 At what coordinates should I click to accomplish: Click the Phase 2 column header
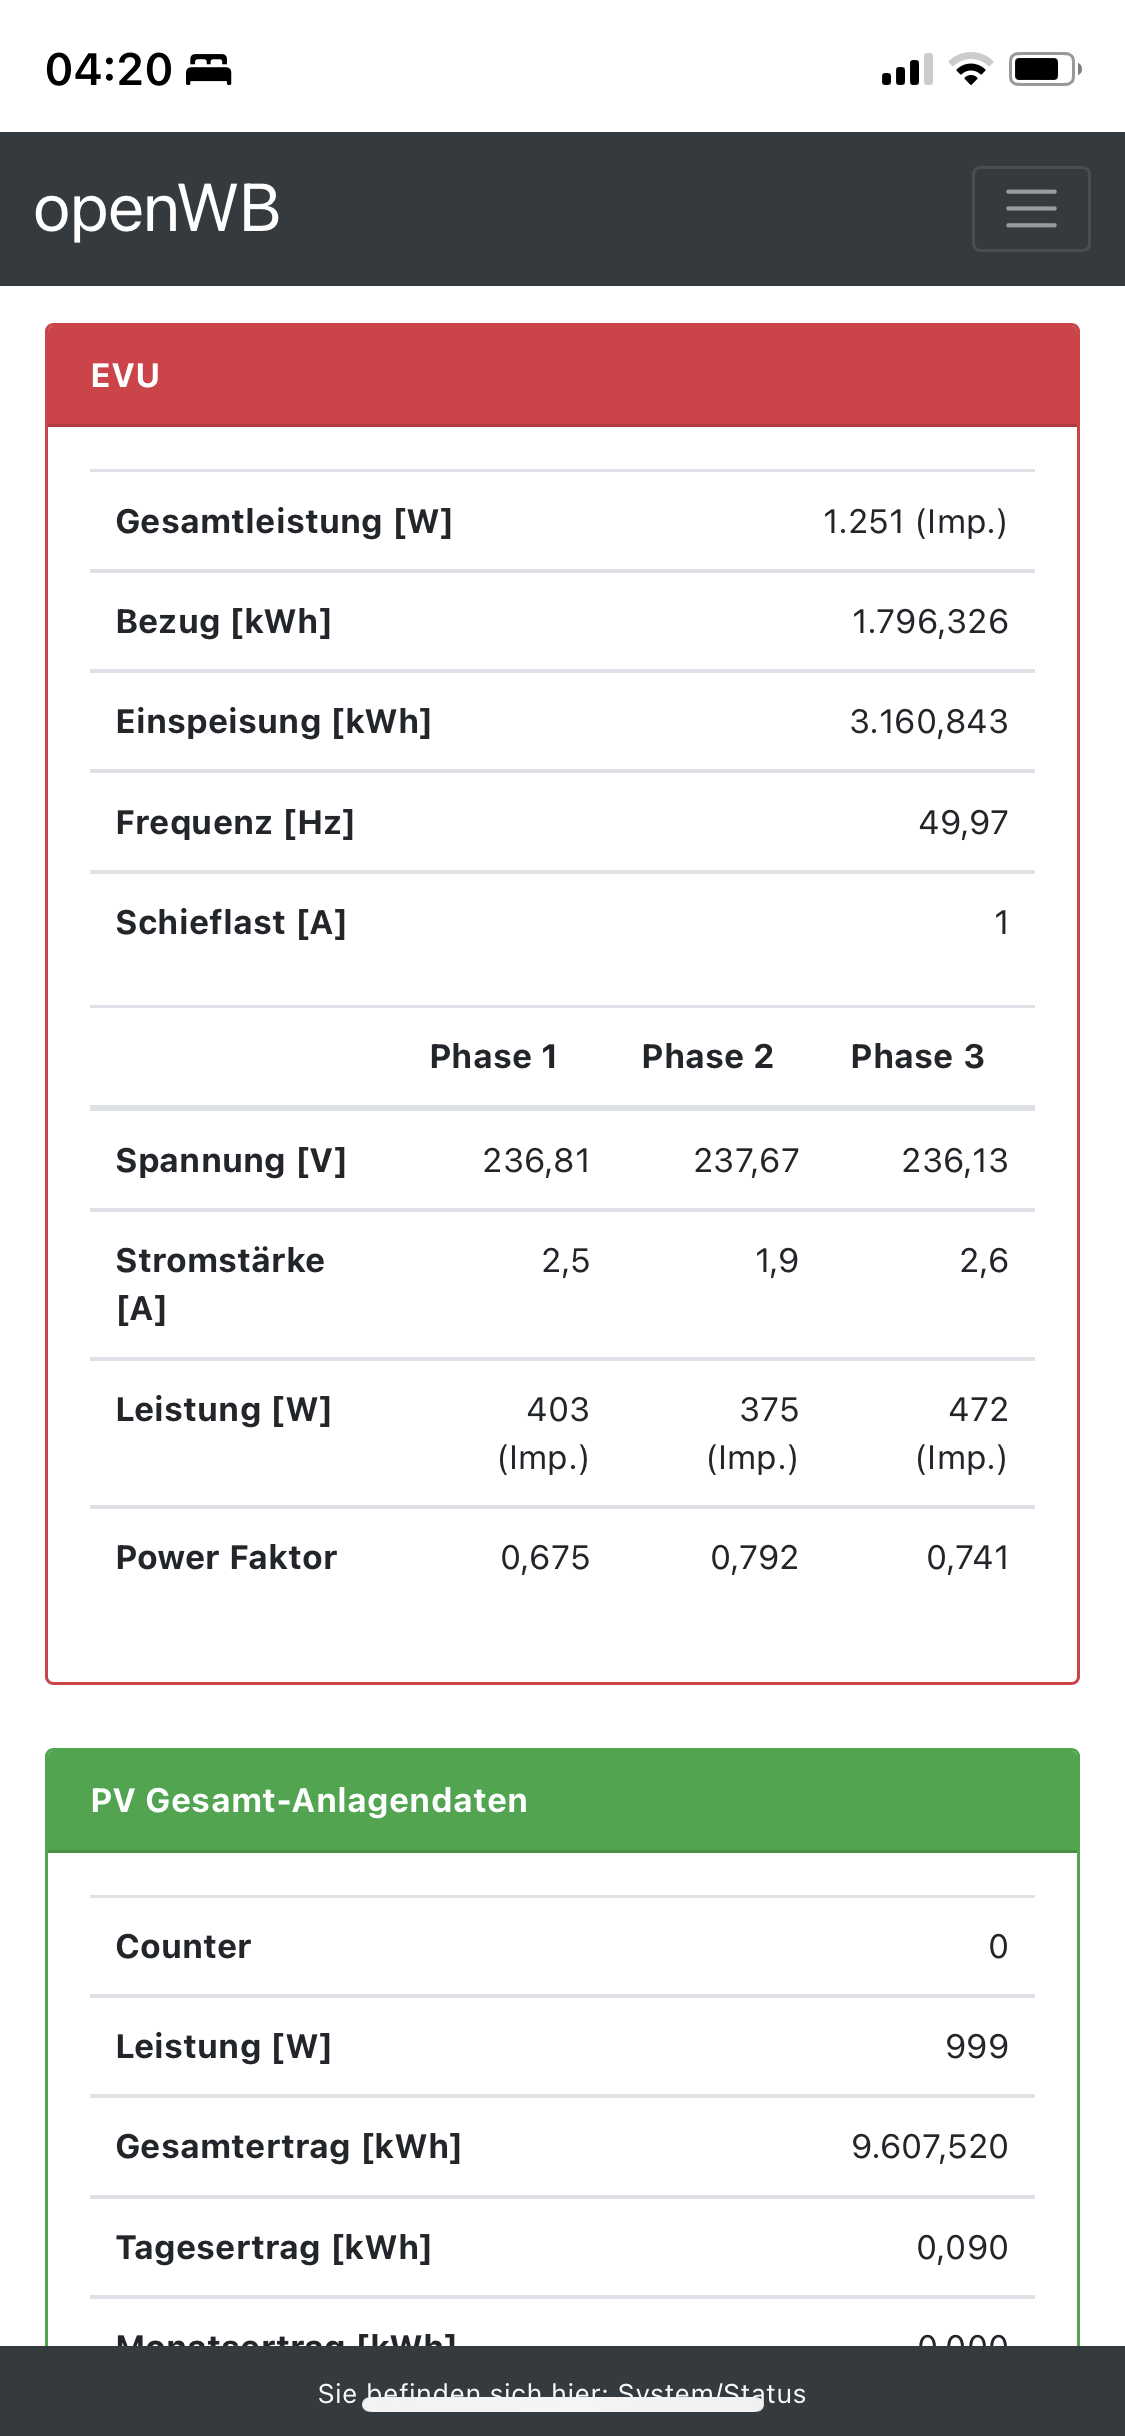[707, 1057]
